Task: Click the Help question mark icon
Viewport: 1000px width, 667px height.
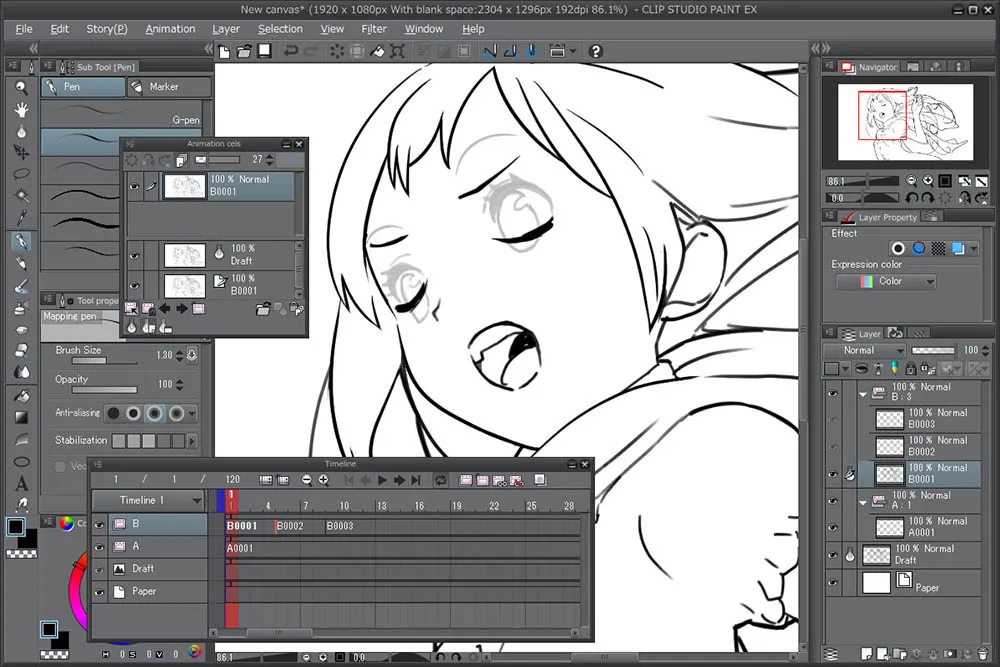Action: click(598, 51)
